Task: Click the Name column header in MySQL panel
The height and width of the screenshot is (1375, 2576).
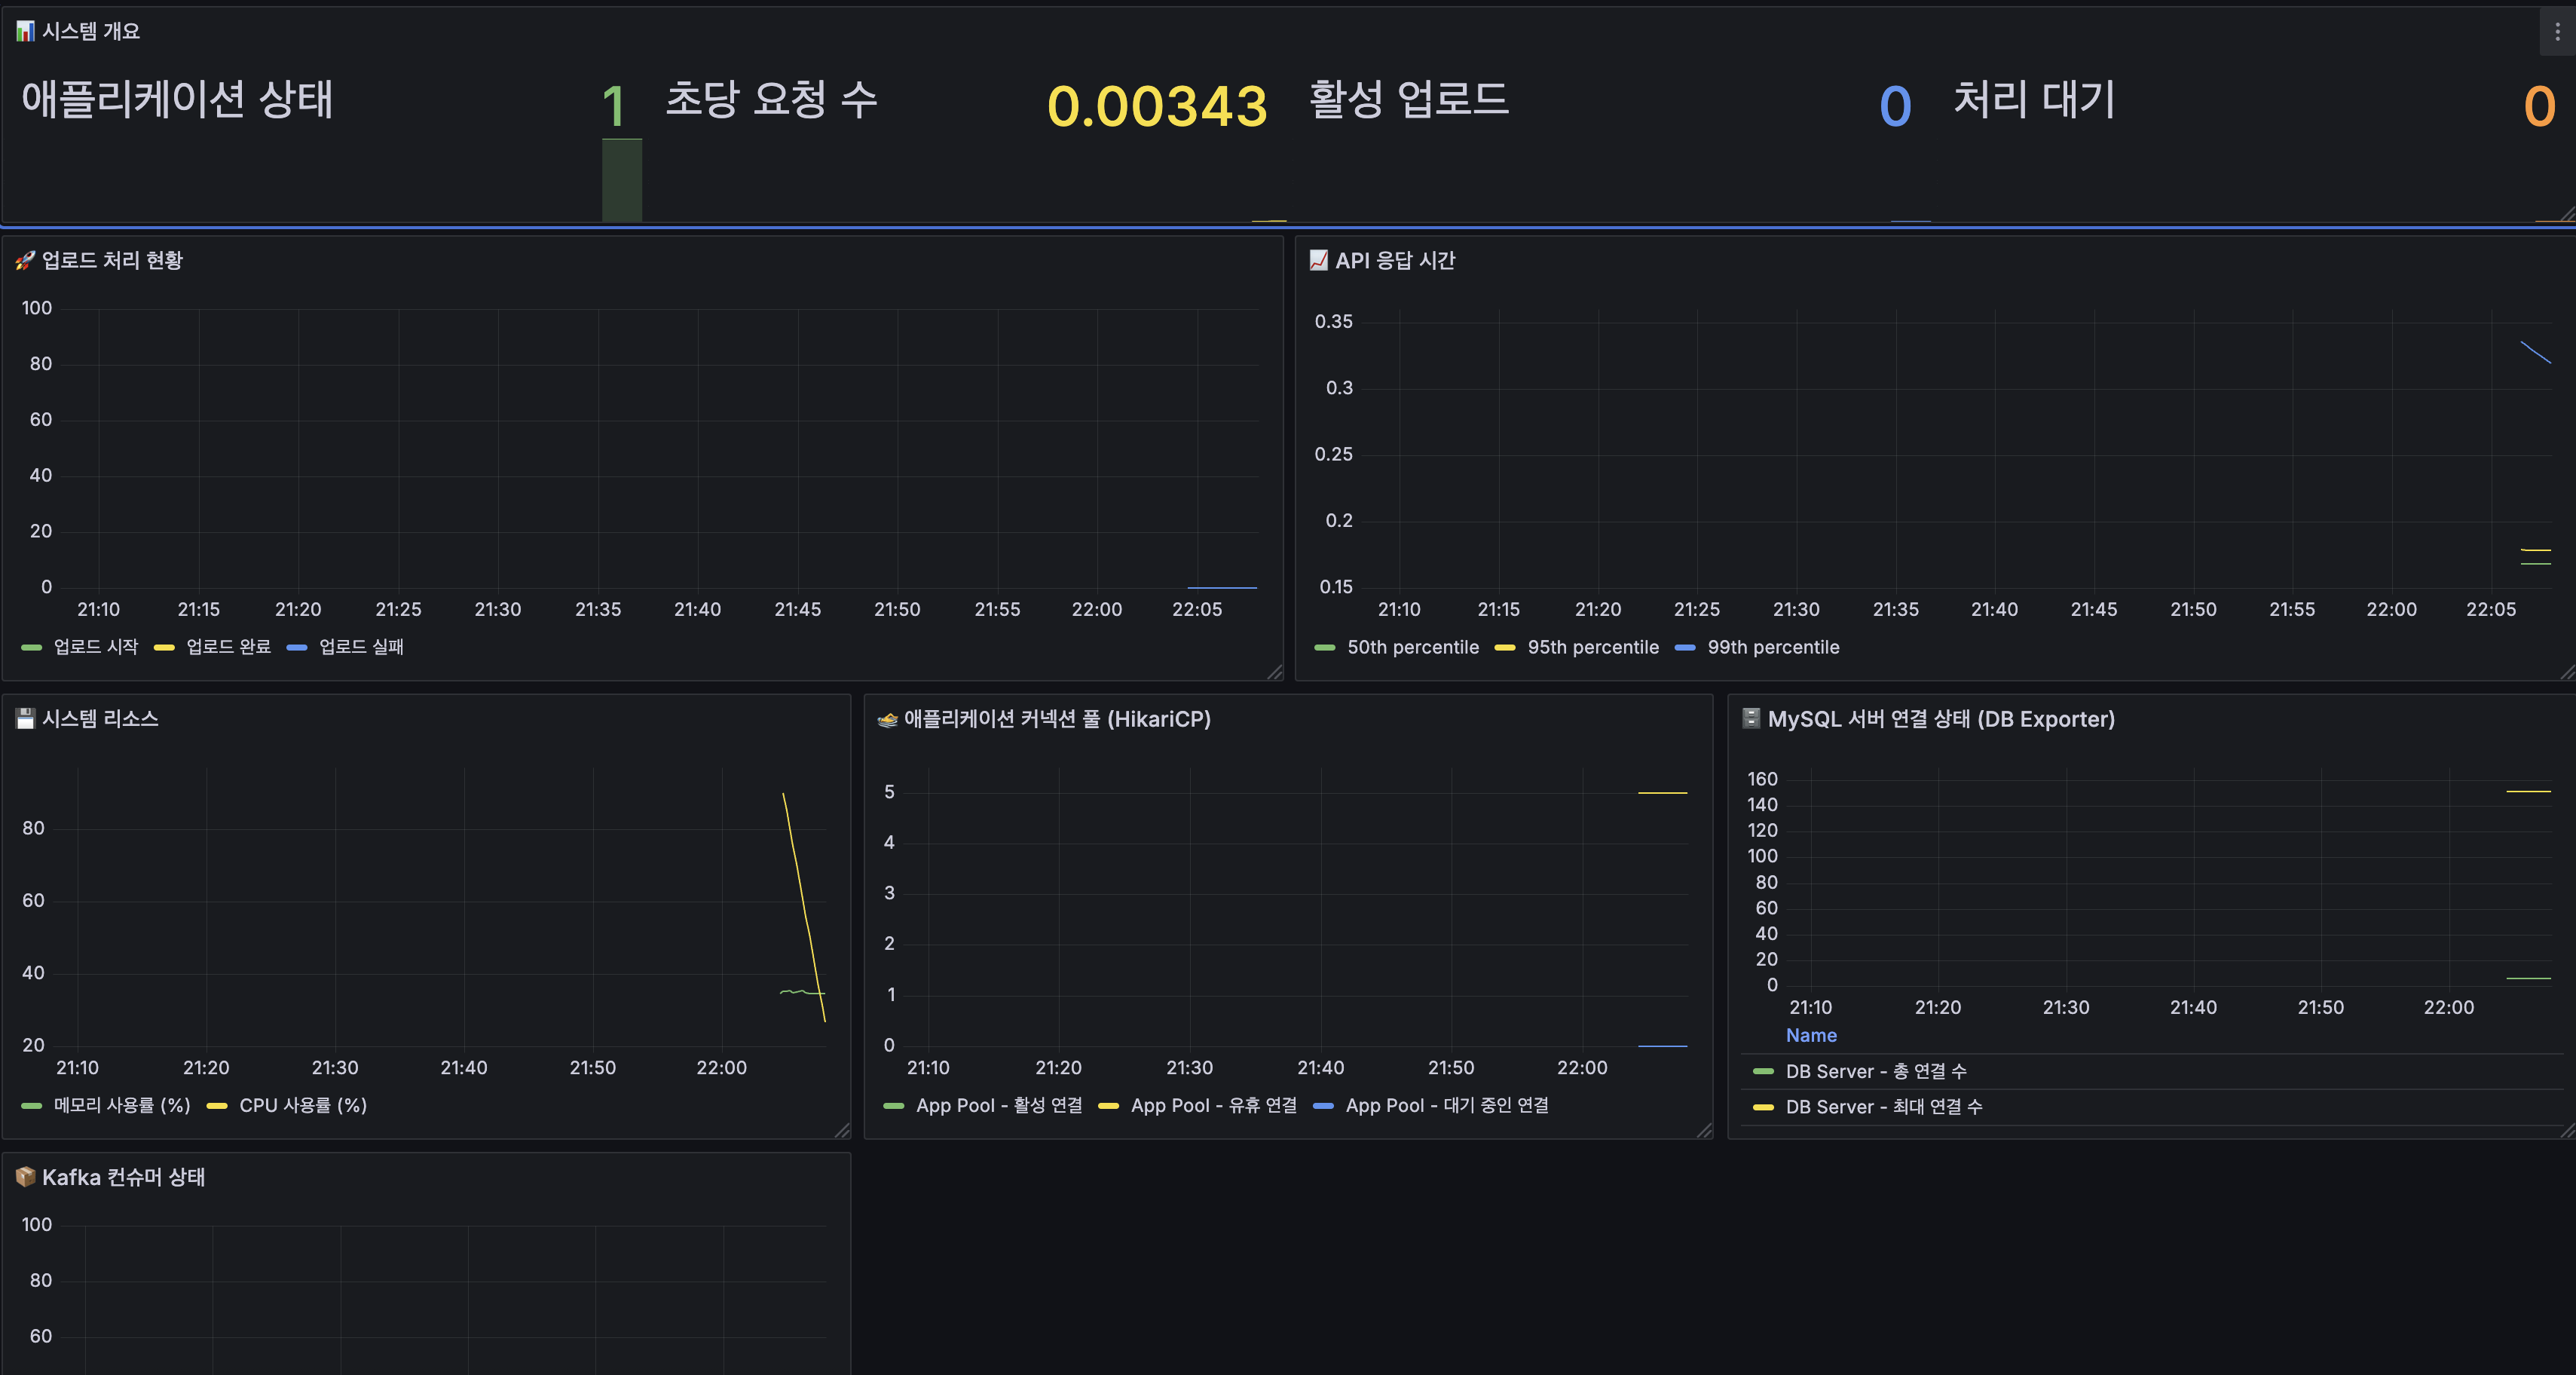Action: coord(1811,1035)
